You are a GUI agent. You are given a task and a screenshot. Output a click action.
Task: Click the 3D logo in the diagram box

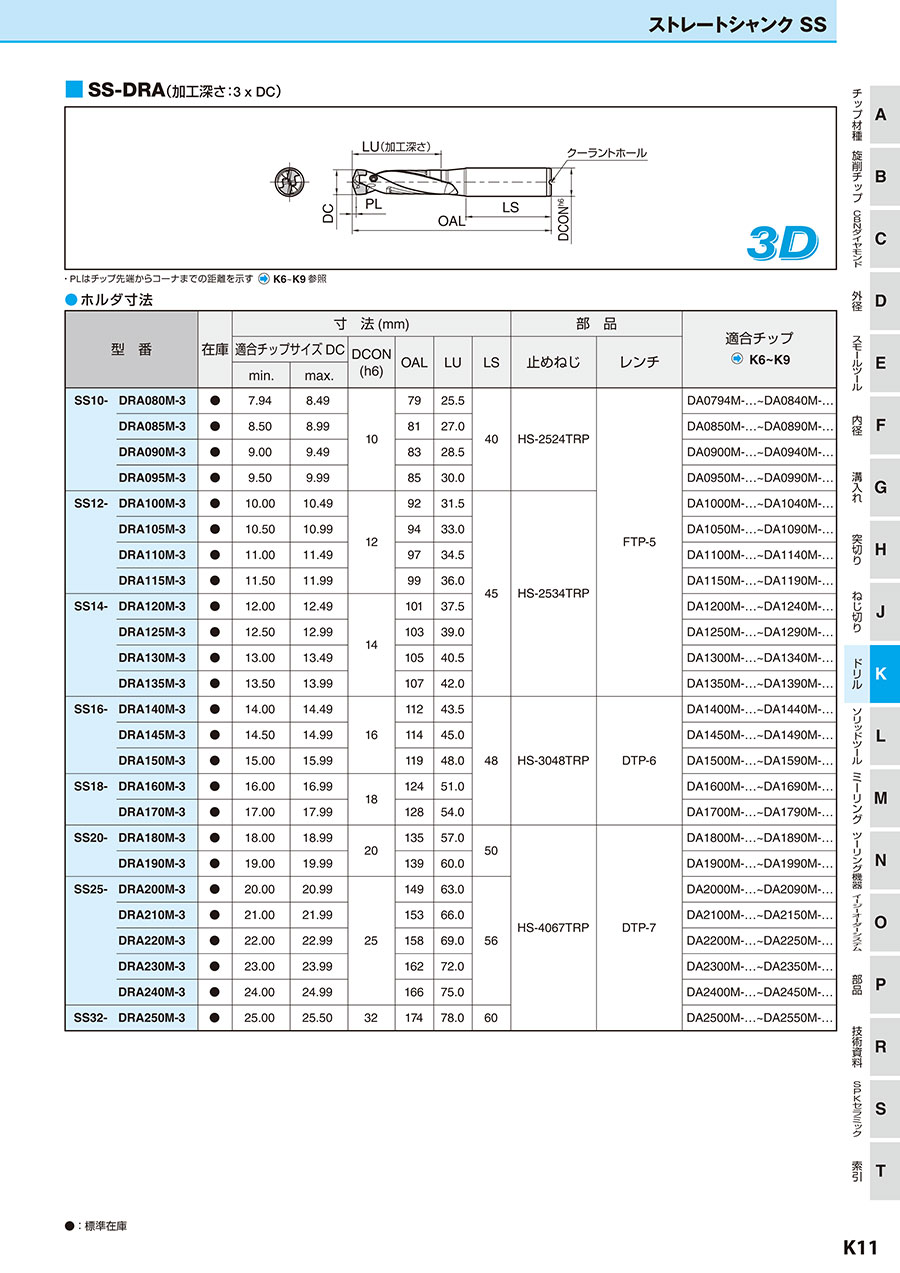click(x=781, y=240)
